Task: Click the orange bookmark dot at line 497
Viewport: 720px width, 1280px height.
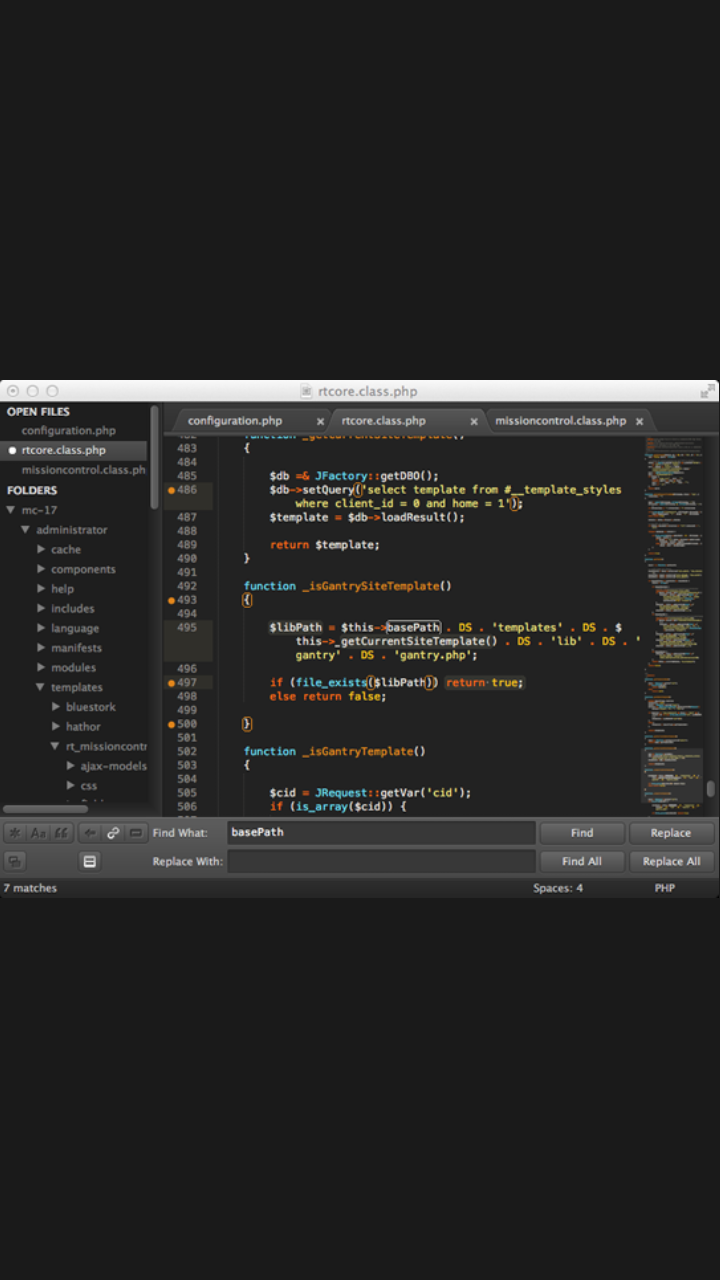Action: (171, 683)
